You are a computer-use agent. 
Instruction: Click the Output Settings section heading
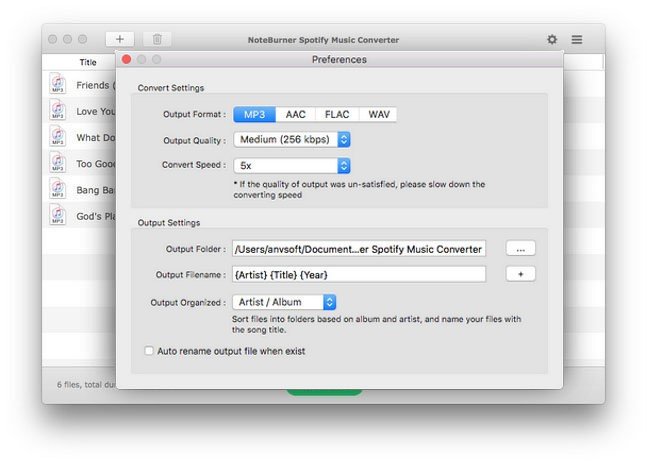pos(169,223)
